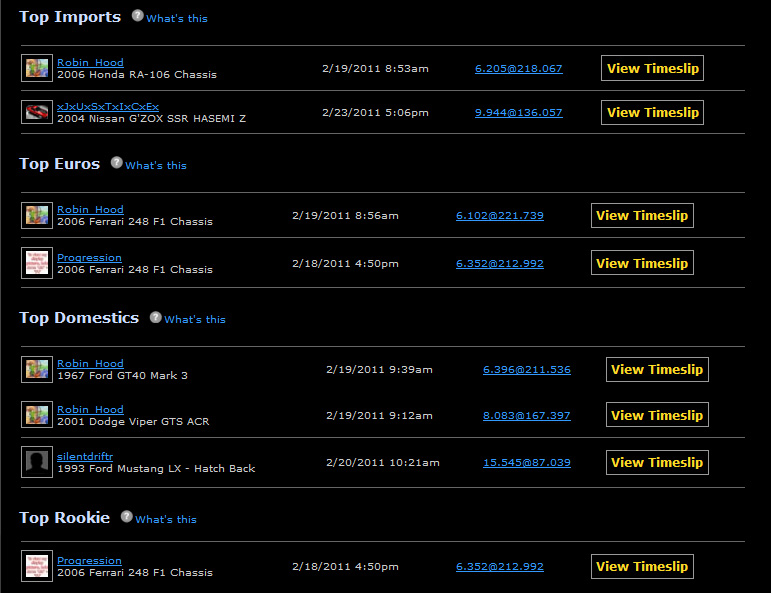Open Robin_Hood avatar in Honda RA-106 row

pos(36,68)
